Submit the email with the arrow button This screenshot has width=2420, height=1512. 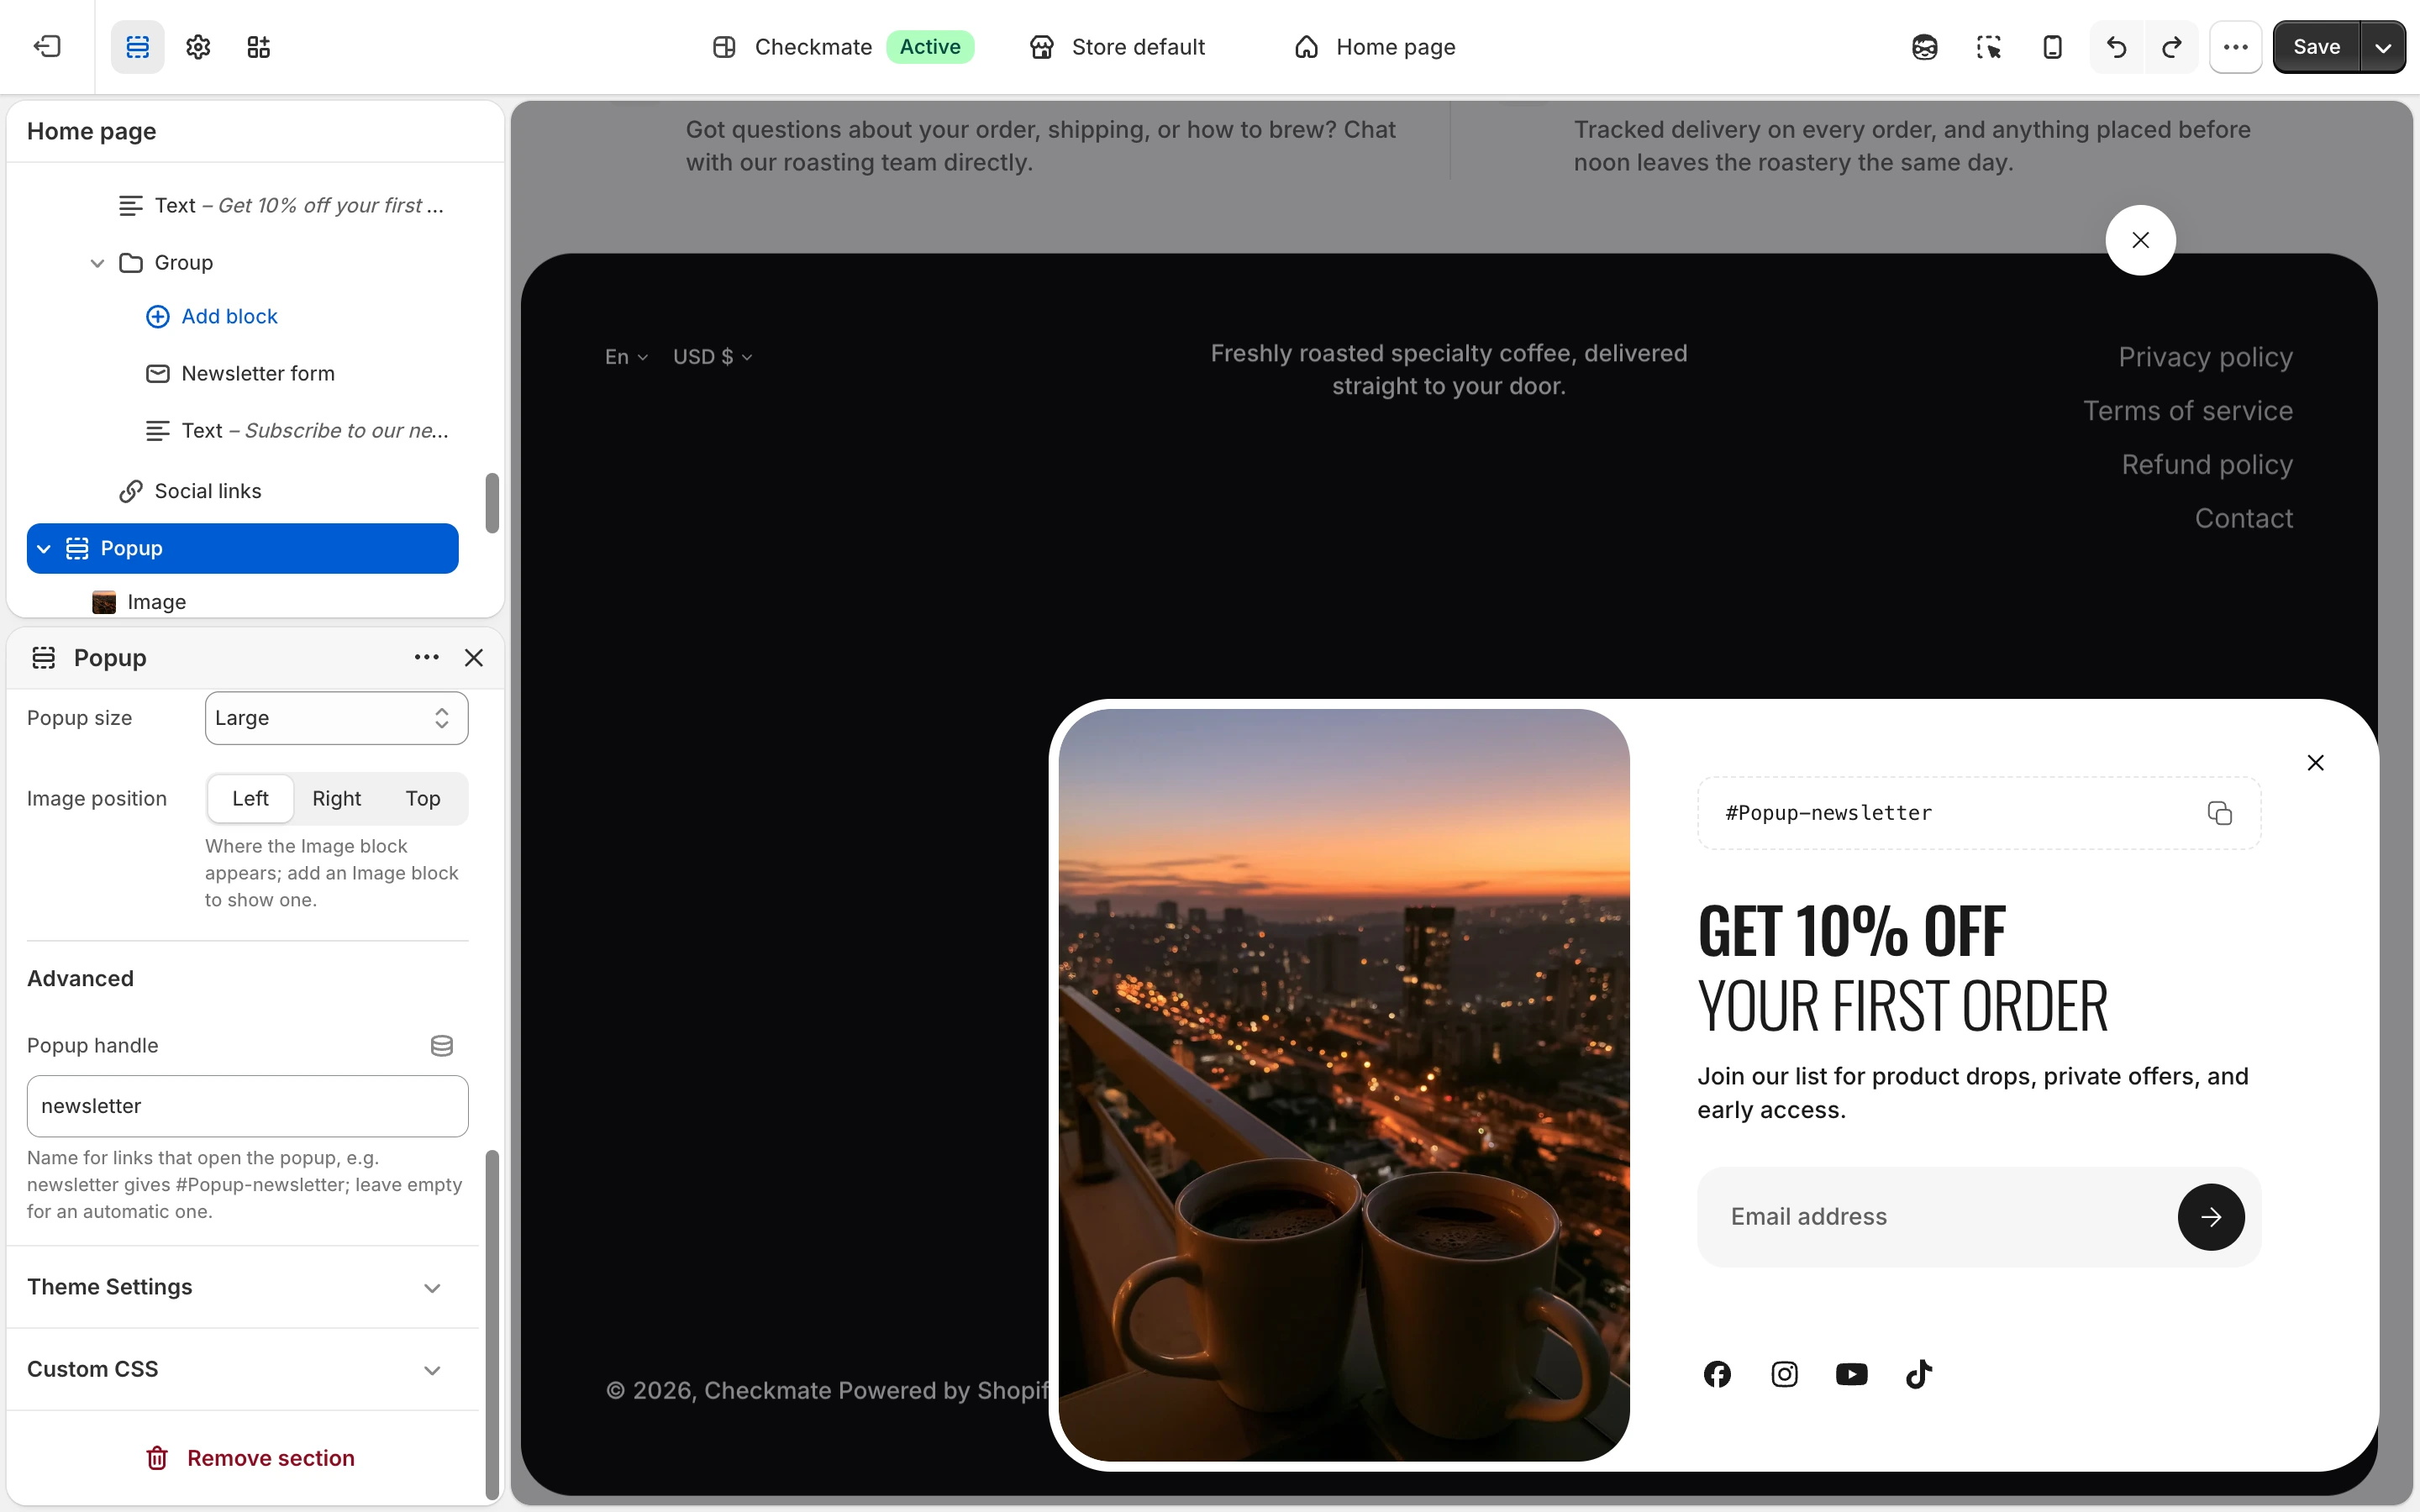(2211, 1217)
